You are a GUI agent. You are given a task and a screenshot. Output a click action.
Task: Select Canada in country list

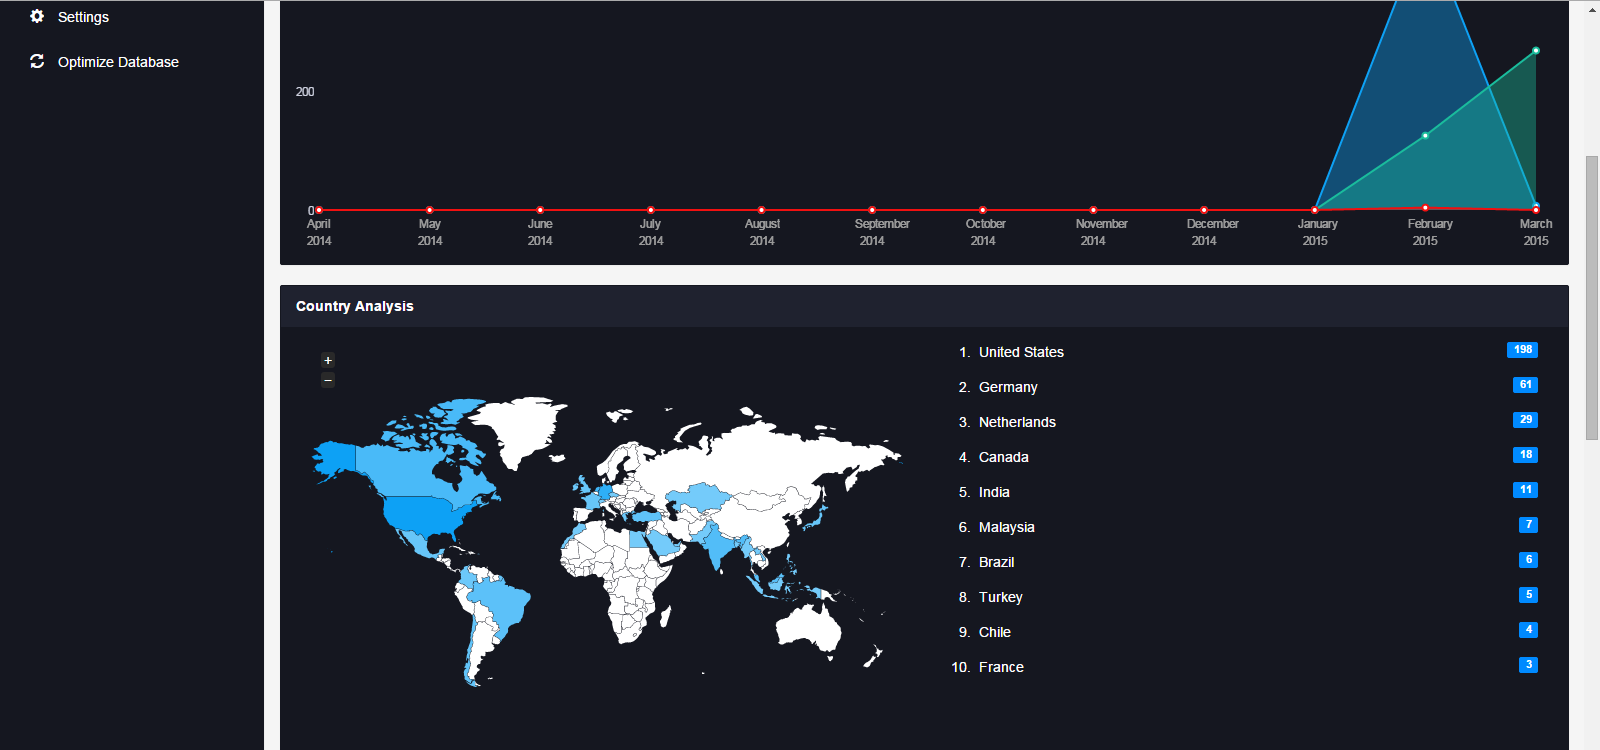pos(1003,457)
